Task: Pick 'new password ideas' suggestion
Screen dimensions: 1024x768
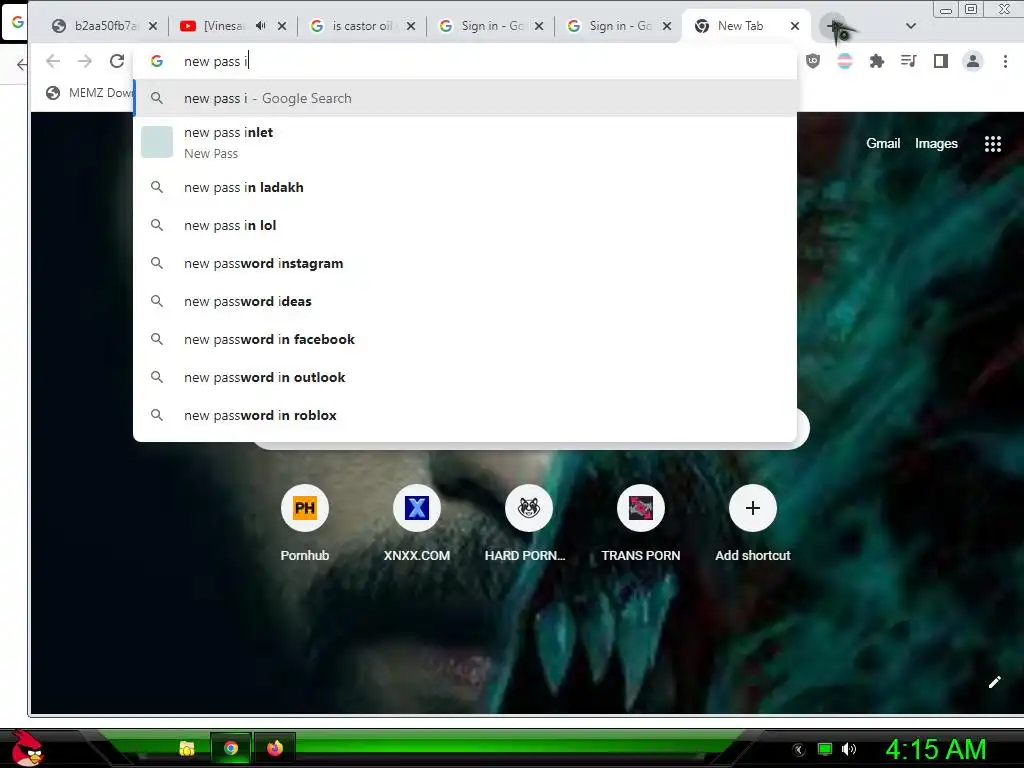Action: (x=465, y=301)
